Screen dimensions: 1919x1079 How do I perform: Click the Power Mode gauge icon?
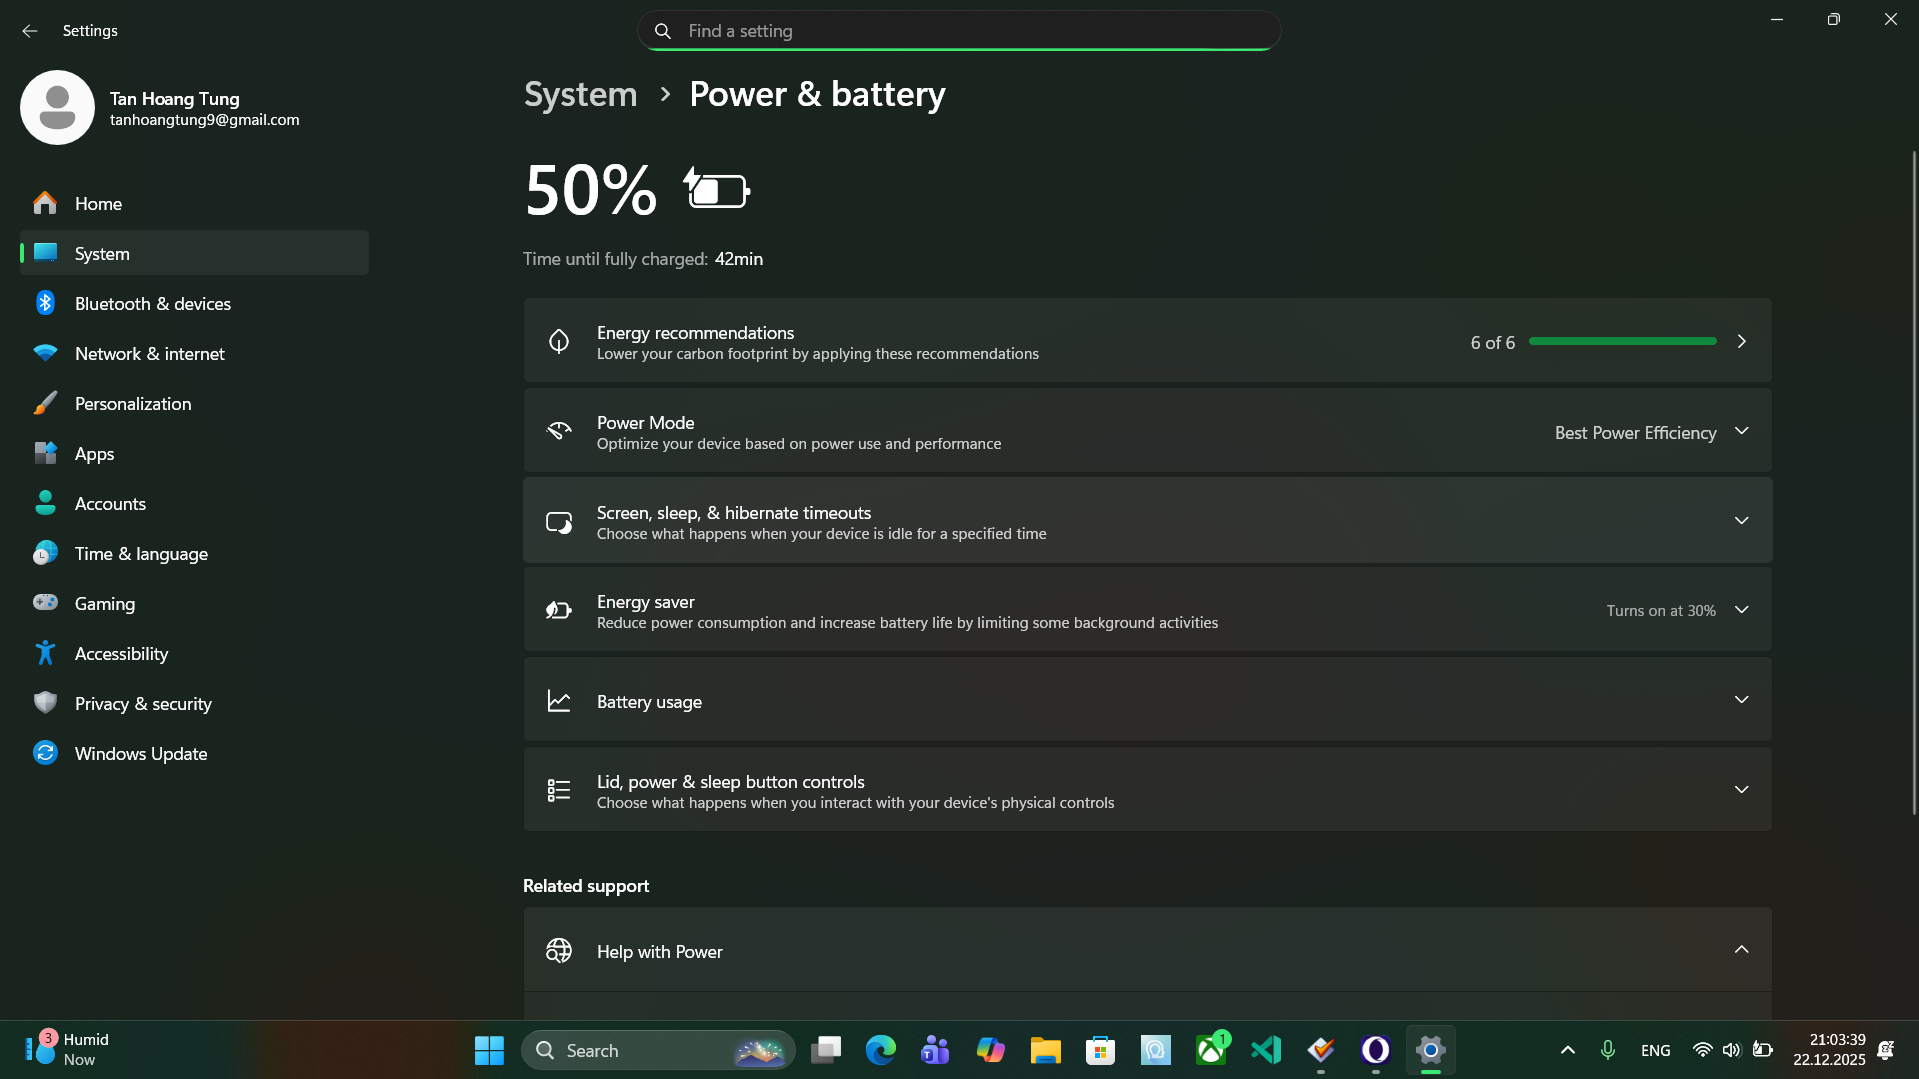pyautogui.click(x=559, y=431)
